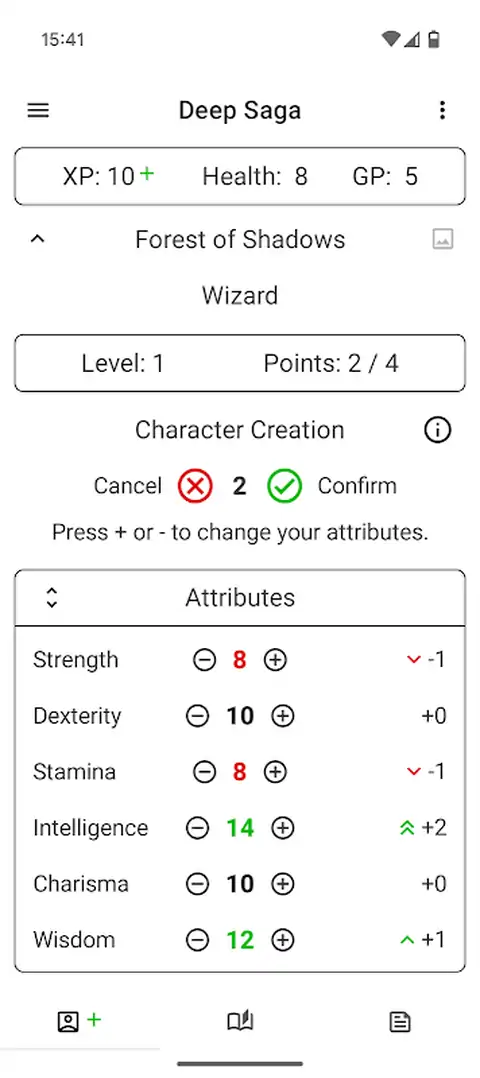
Task: Open the three-dot overflow menu
Action: [x=442, y=110]
